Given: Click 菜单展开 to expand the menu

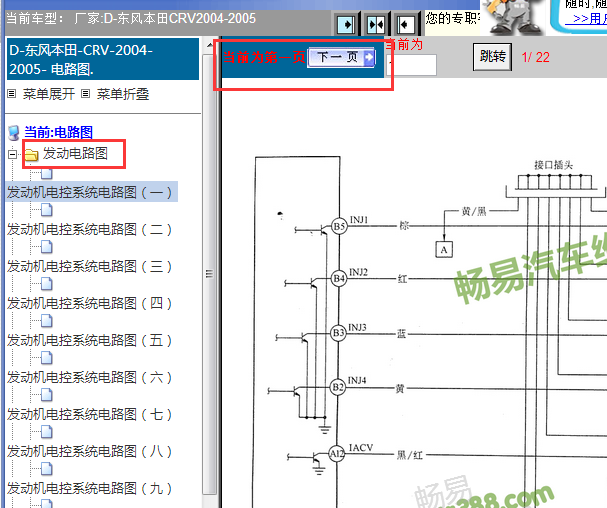Looking at the screenshot, I should coord(49,94).
